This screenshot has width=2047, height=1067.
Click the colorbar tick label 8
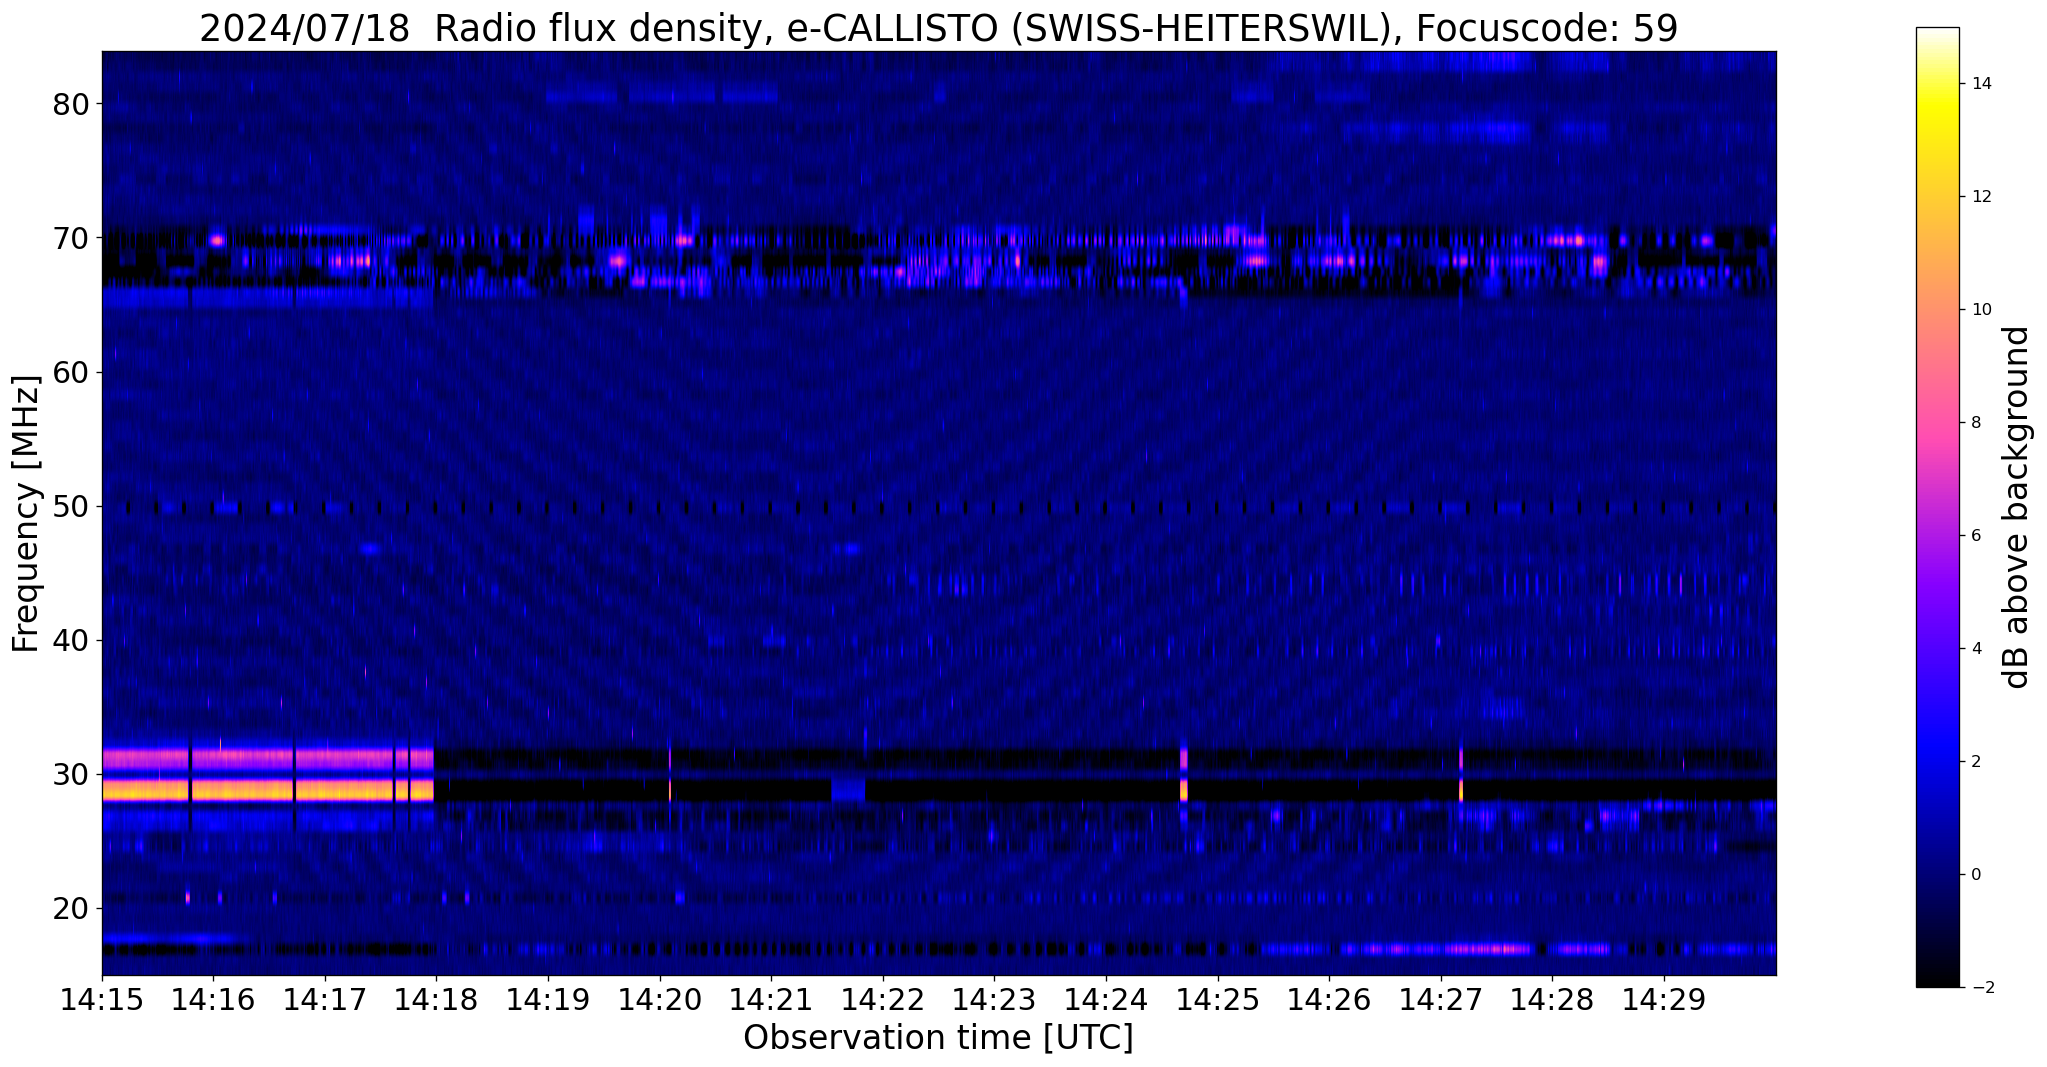(1974, 423)
